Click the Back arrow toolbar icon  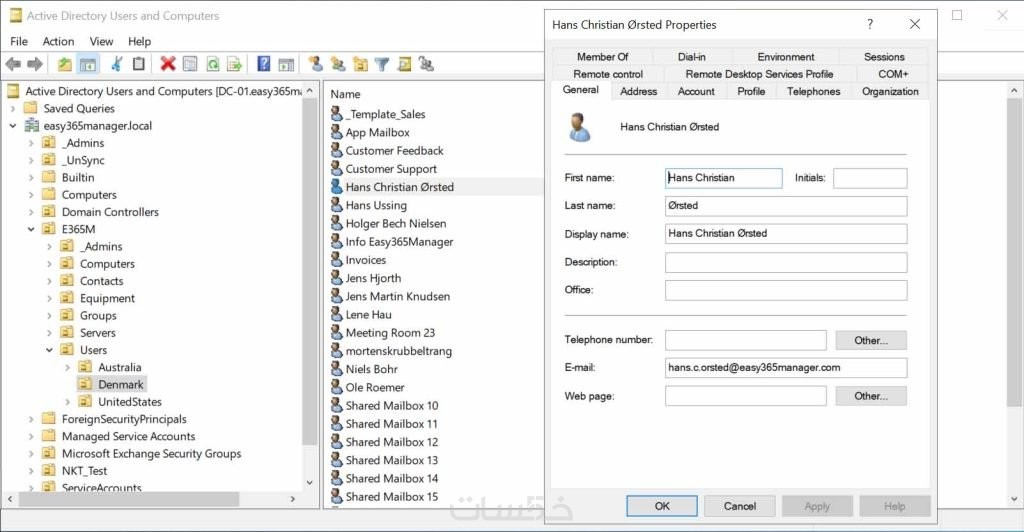(x=13, y=64)
